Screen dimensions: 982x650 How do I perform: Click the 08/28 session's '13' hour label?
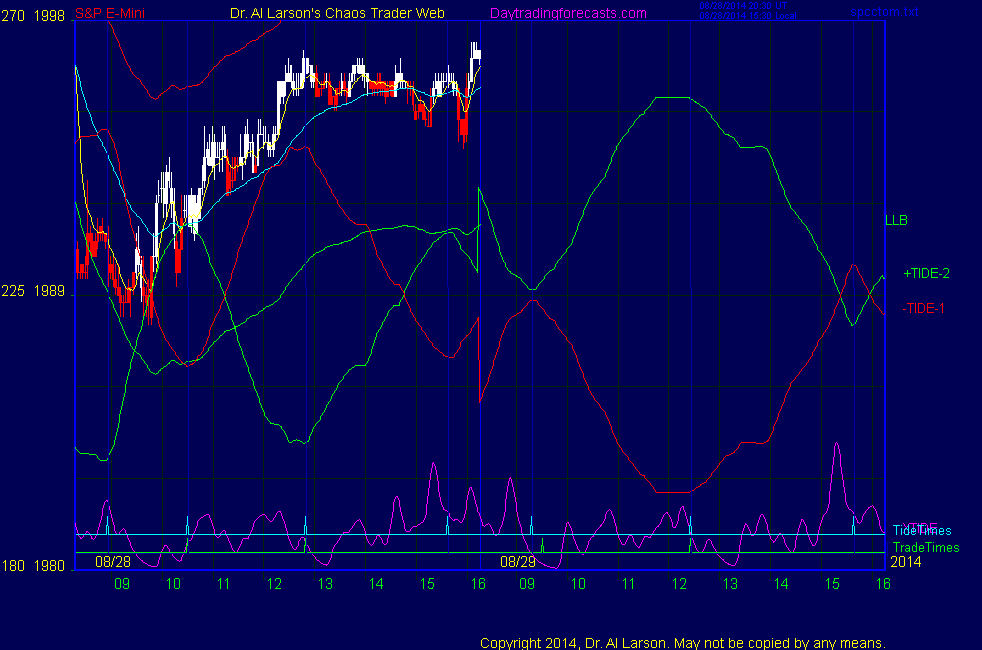click(325, 584)
